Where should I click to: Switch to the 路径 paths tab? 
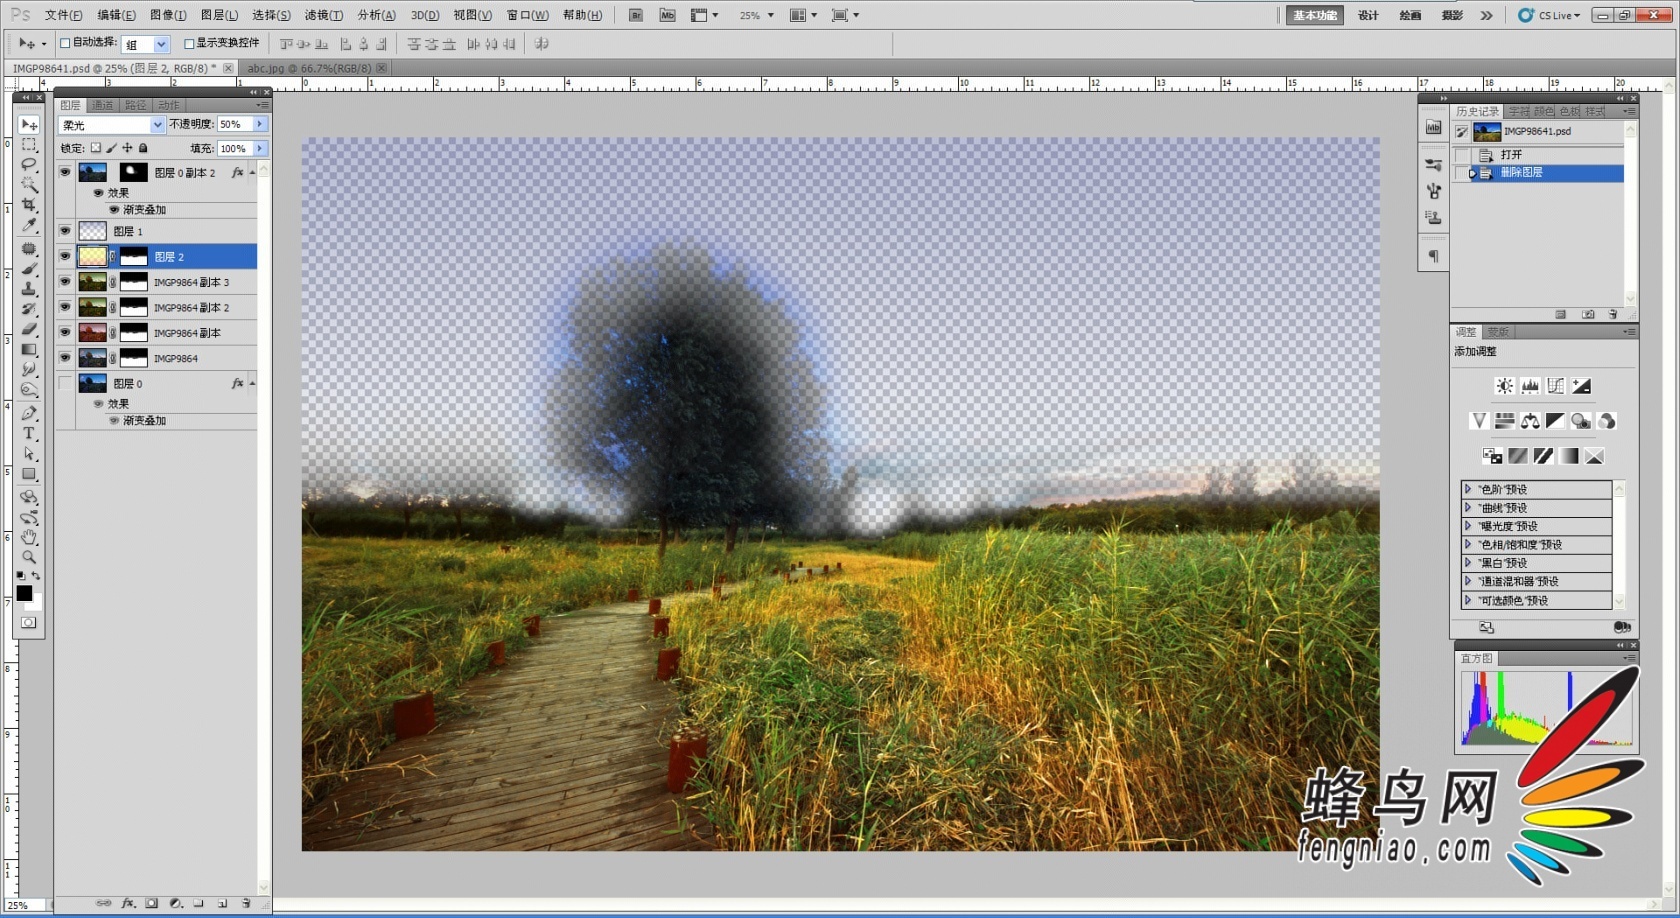(136, 105)
